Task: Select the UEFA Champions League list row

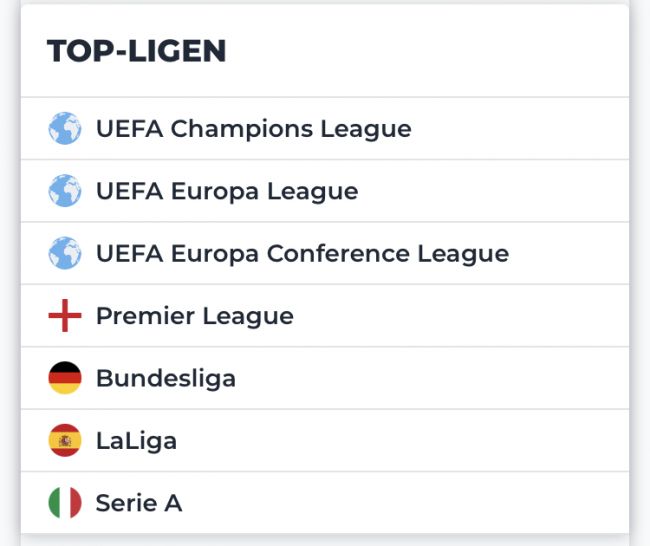Action: pyautogui.click(x=500, y=129)
